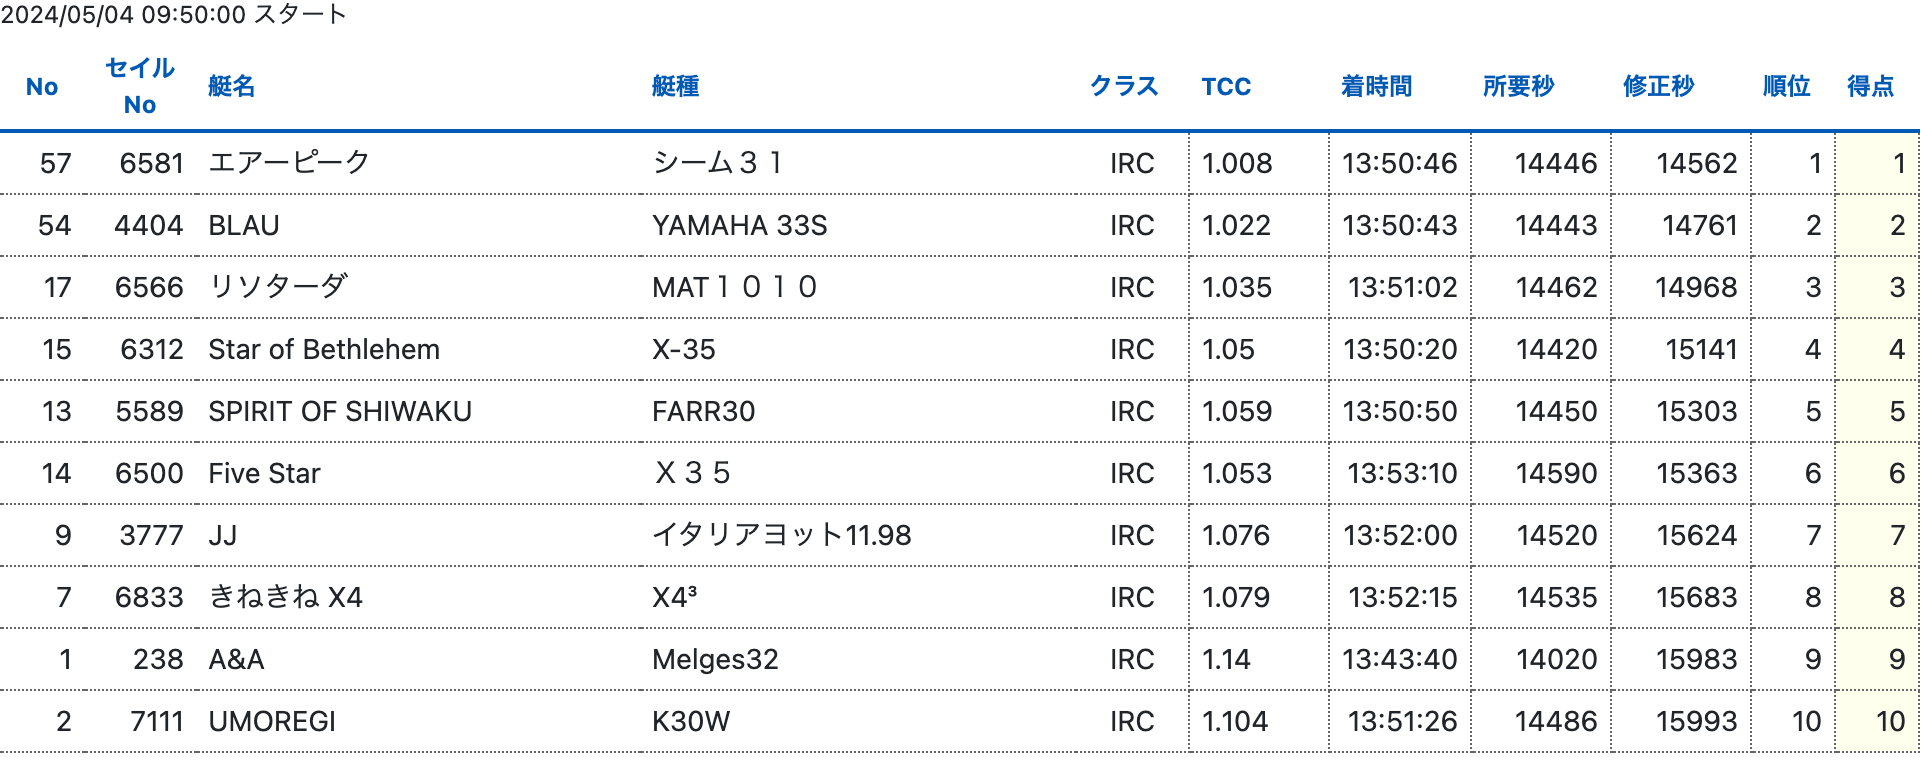The width and height of the screenshot is (1921, 764).
Task: Select the boat name エアーピーク
Action: click(x=289, y=163)
